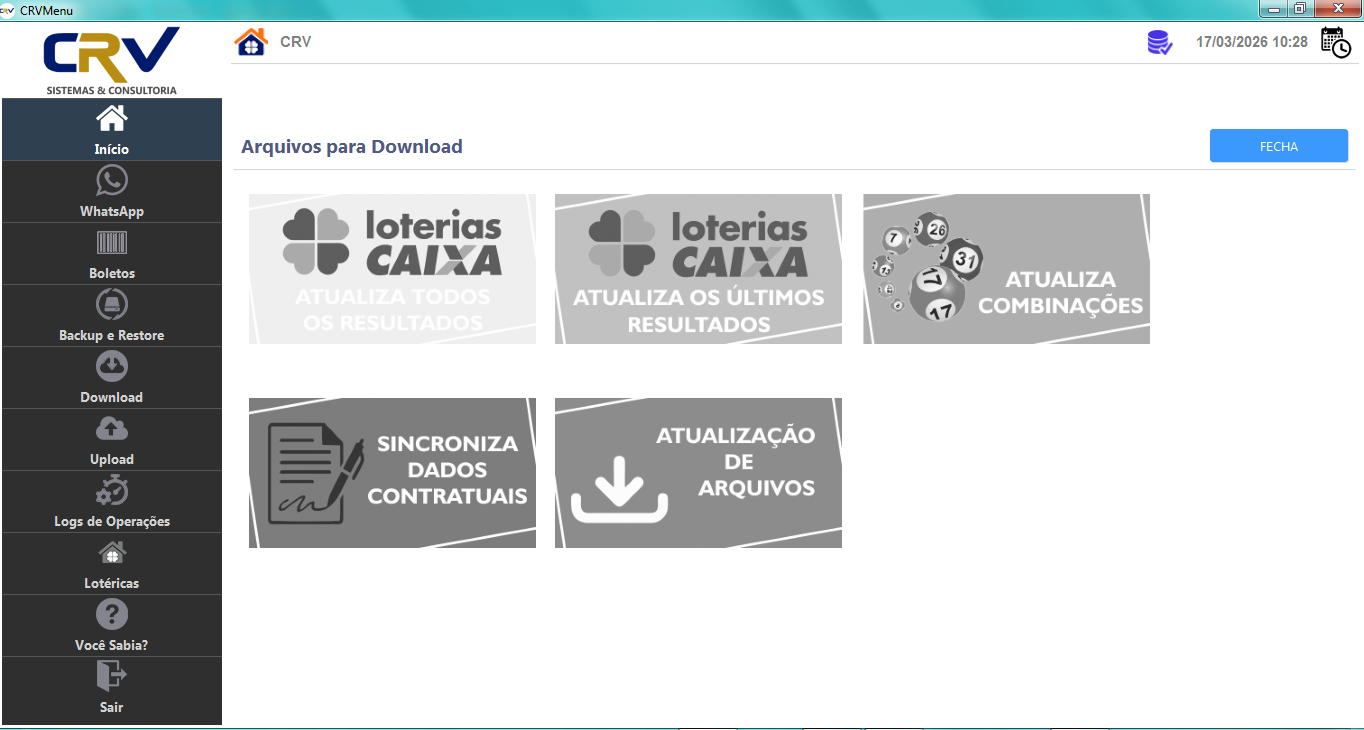The height and width of the screenshot is (730, 1364).
Task: Select the date and time 17/03/2026 10:28
Action: tap(1252, 42)
